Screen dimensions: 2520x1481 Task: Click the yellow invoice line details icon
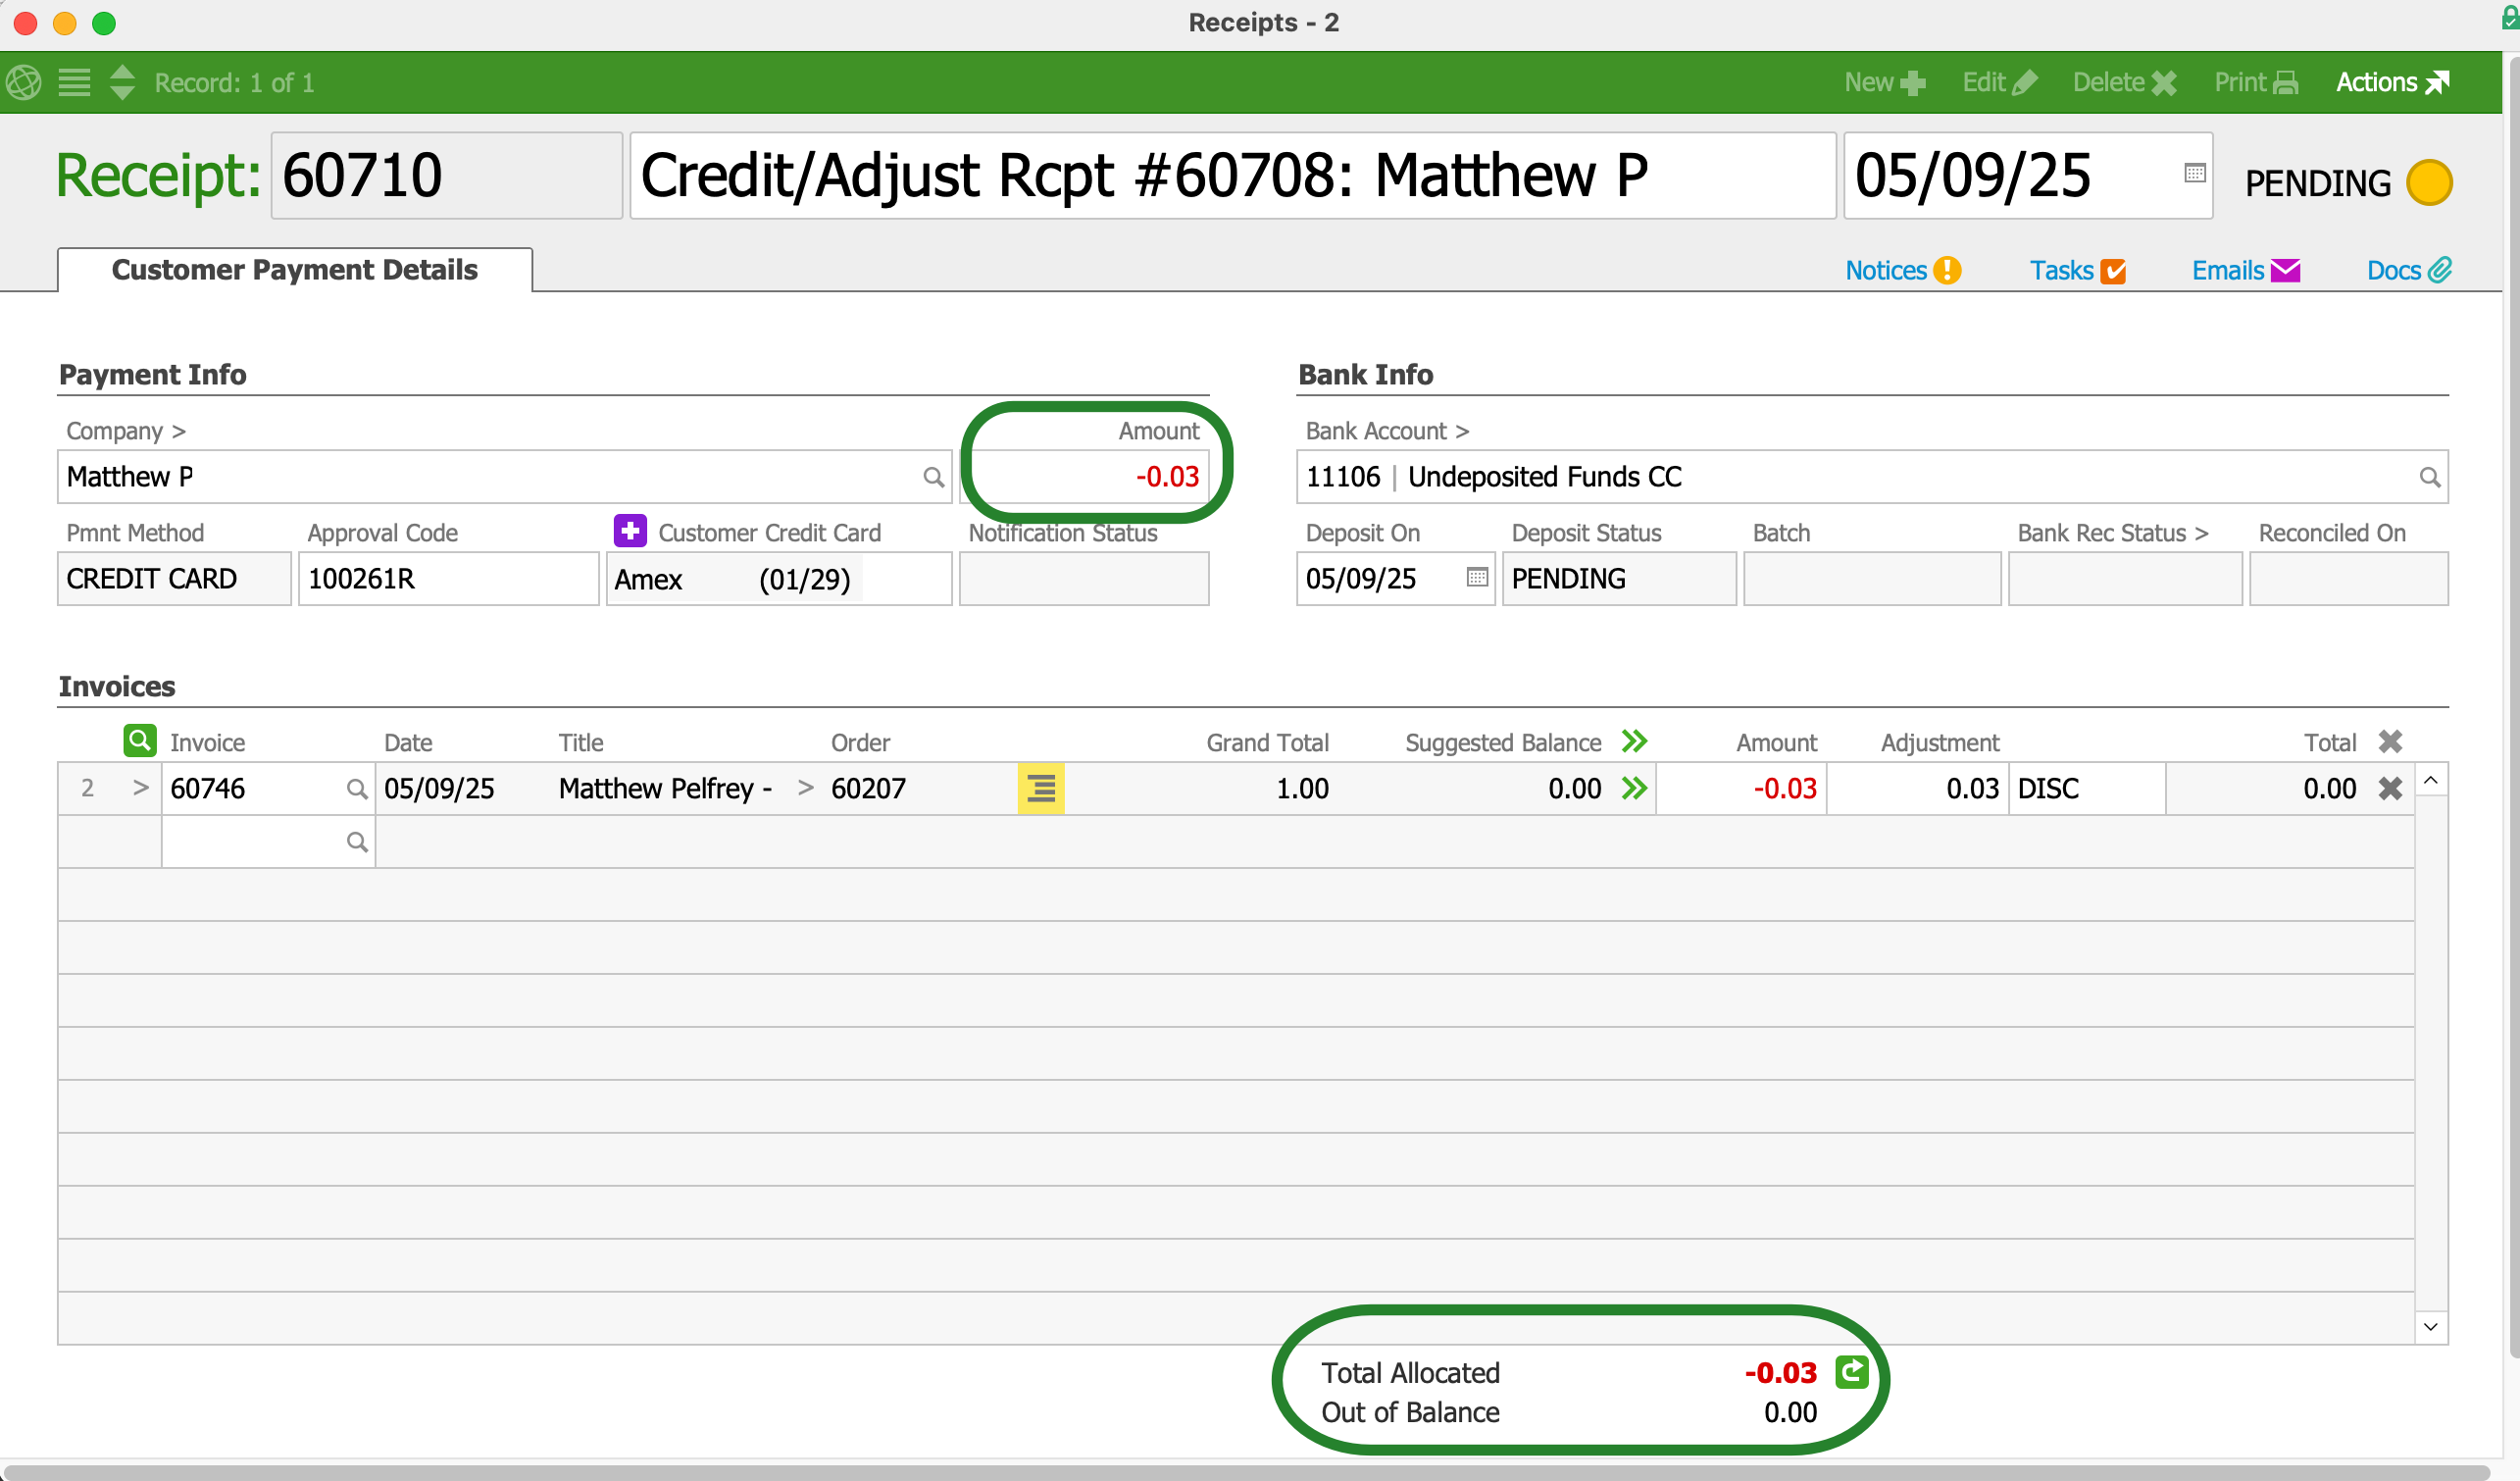coord(1040,788)
